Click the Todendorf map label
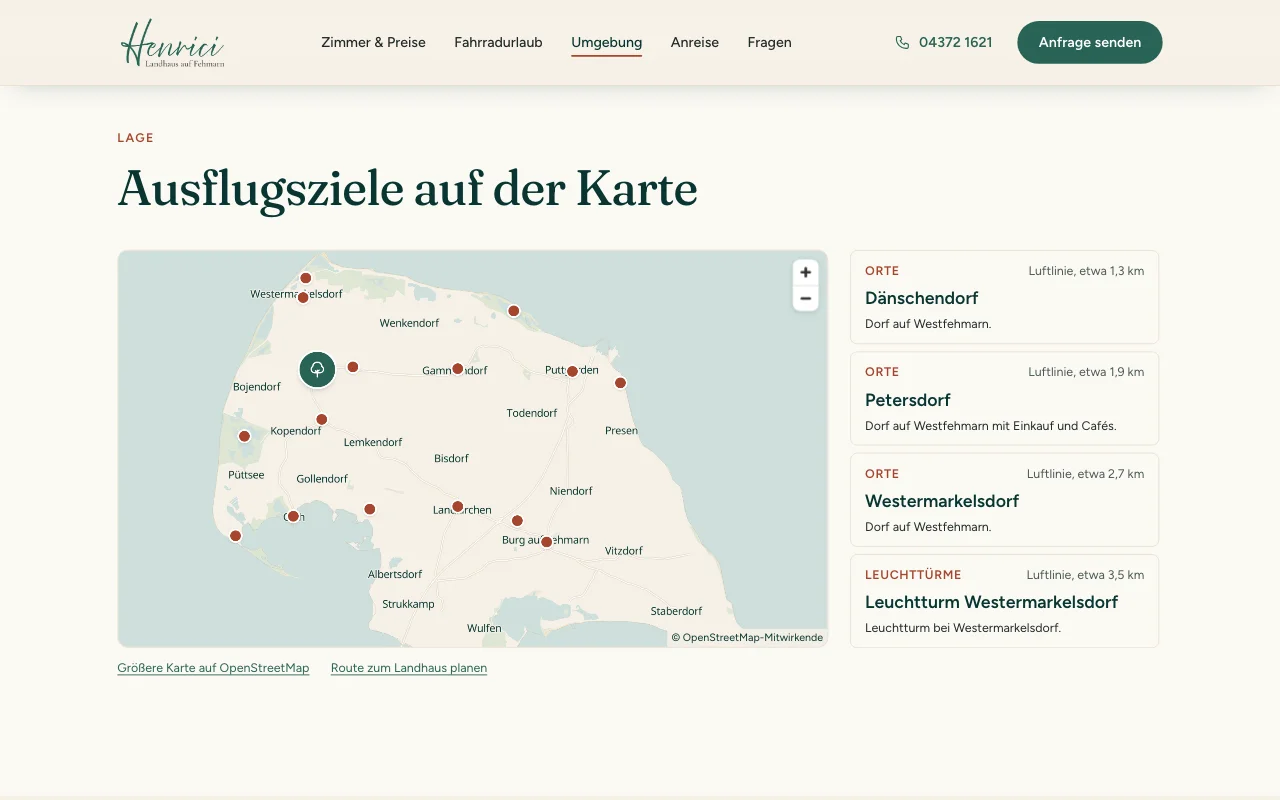The width and height of the screenshot is (1280, 800). (x=532, y=413)
